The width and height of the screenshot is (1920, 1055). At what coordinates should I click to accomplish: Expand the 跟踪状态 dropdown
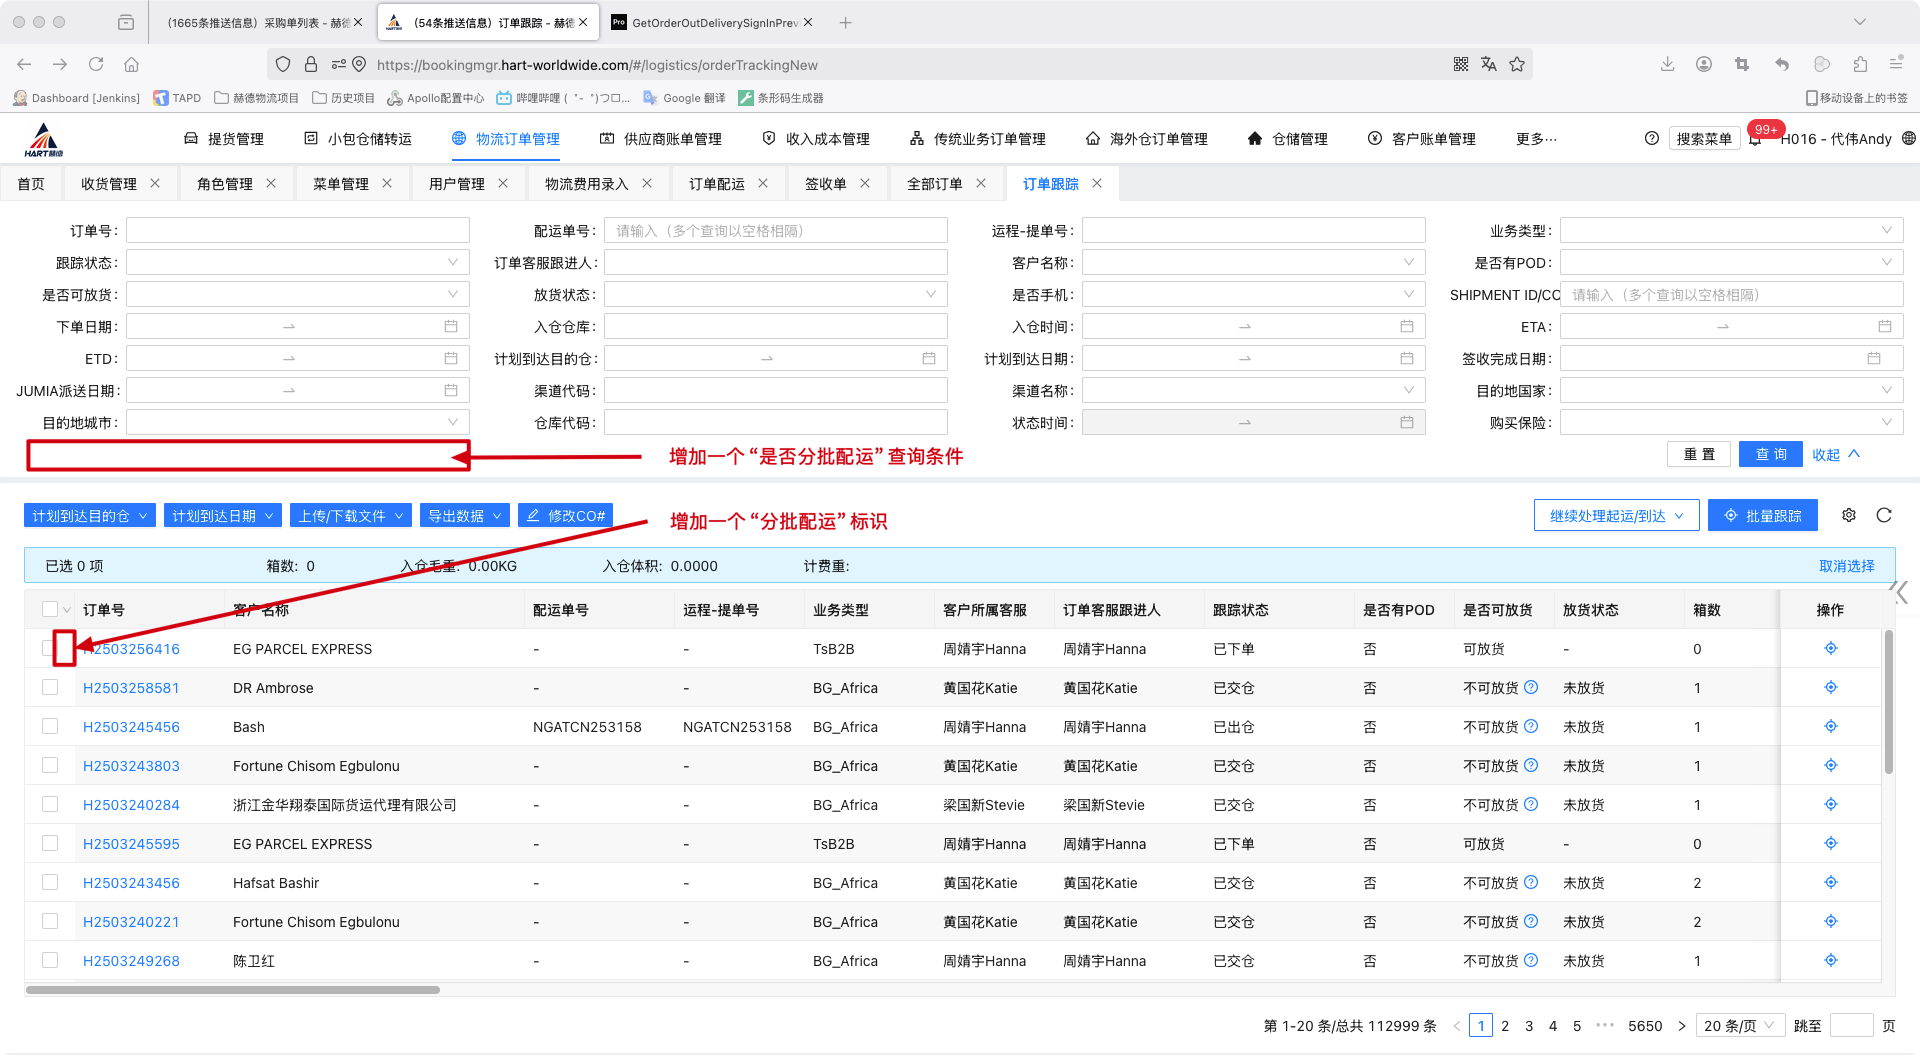tap(297, 263)
